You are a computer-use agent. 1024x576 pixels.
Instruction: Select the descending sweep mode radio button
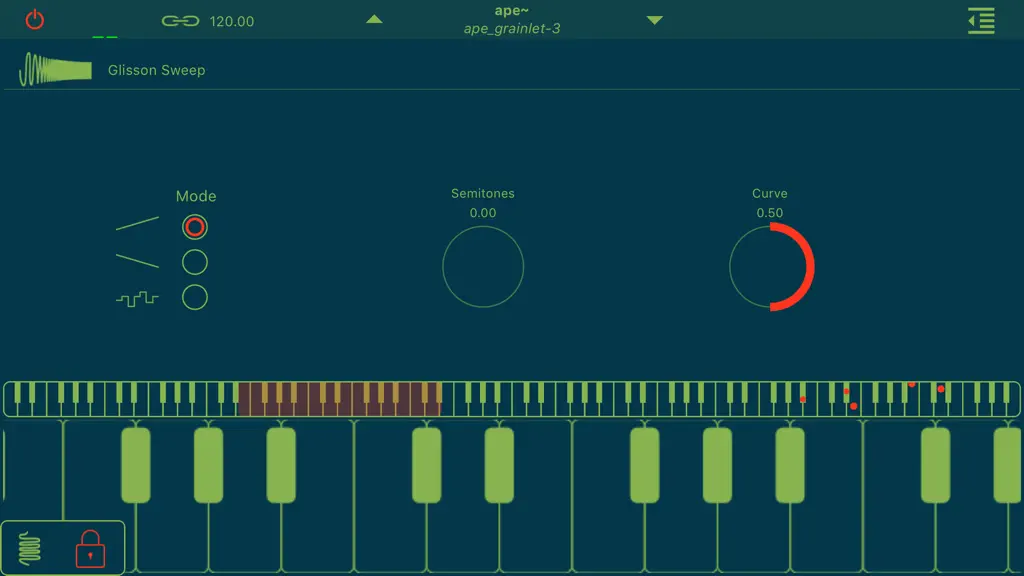click(195, 263)
